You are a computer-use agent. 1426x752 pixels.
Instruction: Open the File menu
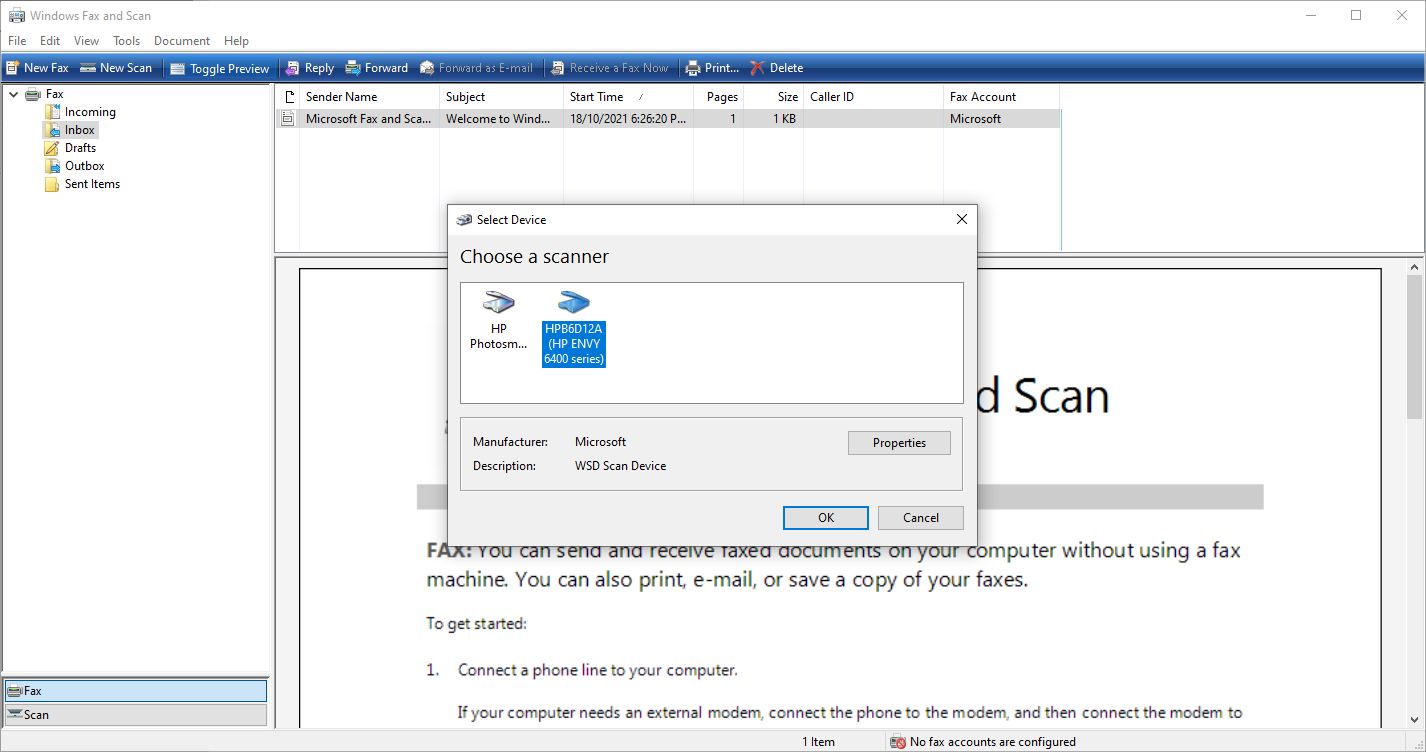tap(17, 41)
